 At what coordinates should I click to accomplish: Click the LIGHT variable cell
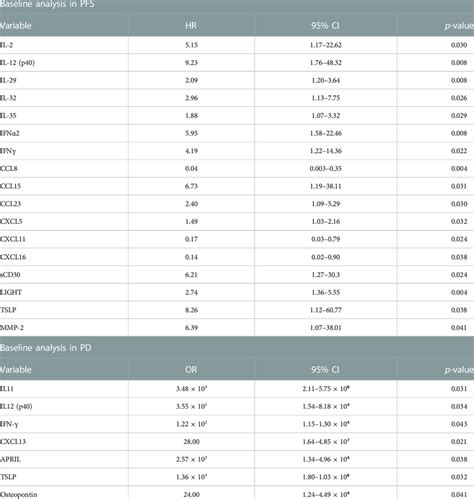(x=11, y=292)
